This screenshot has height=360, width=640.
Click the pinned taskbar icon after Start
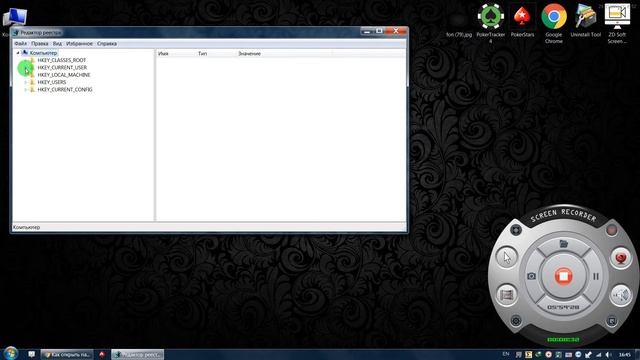coord(31,354)
